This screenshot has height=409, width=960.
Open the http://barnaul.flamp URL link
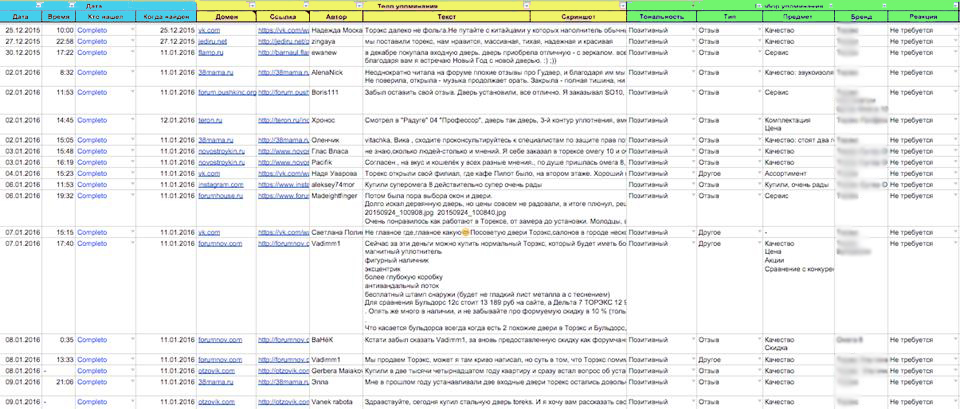click(x=283, y=53)
